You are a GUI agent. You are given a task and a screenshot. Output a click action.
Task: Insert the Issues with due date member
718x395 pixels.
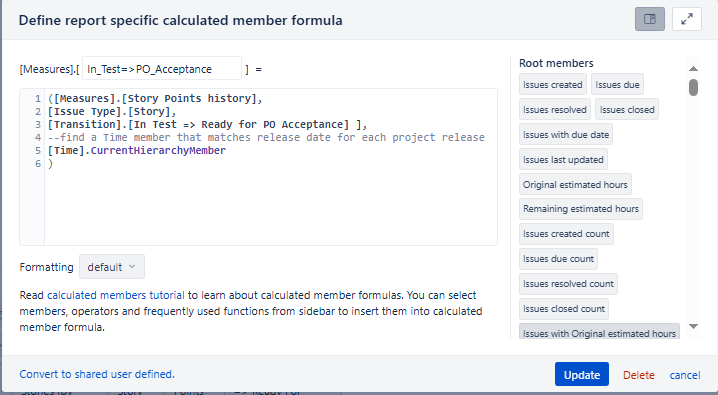click(566, 135)
